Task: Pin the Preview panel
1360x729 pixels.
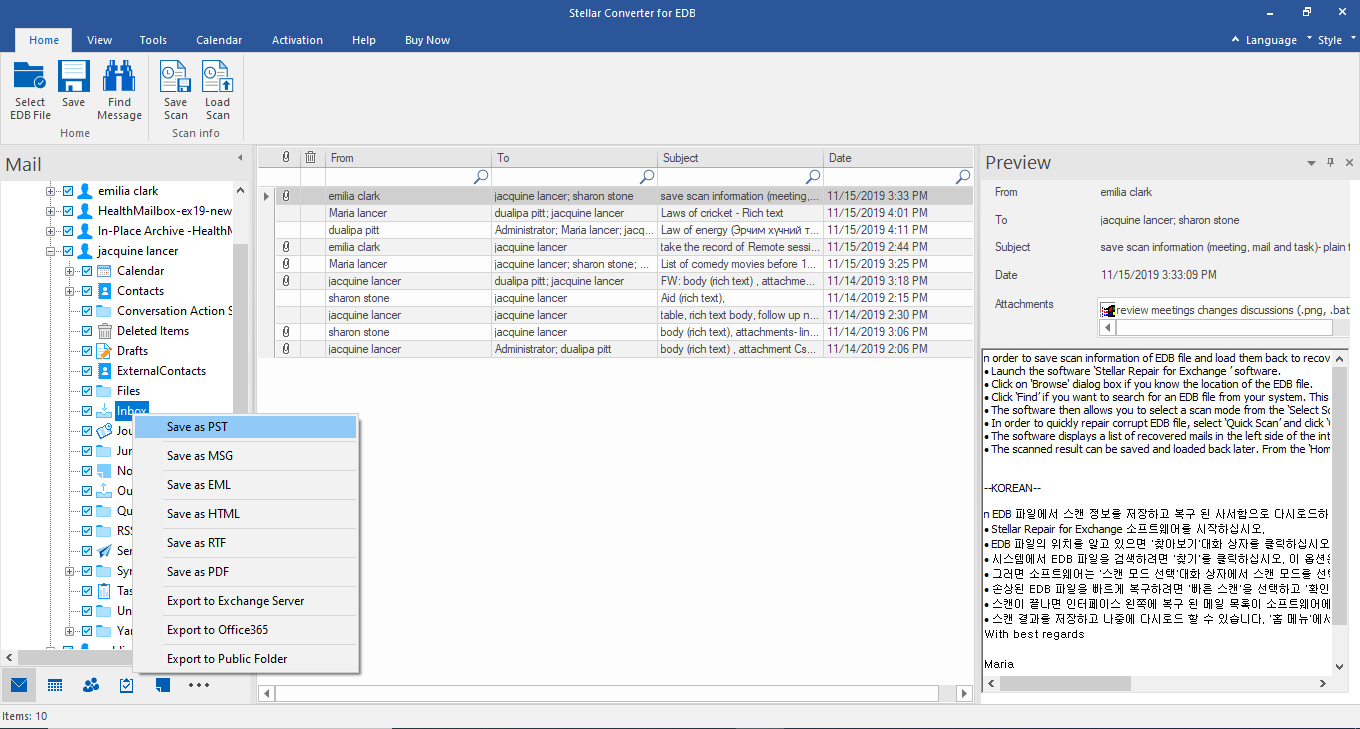Action: pos(1330,162)
